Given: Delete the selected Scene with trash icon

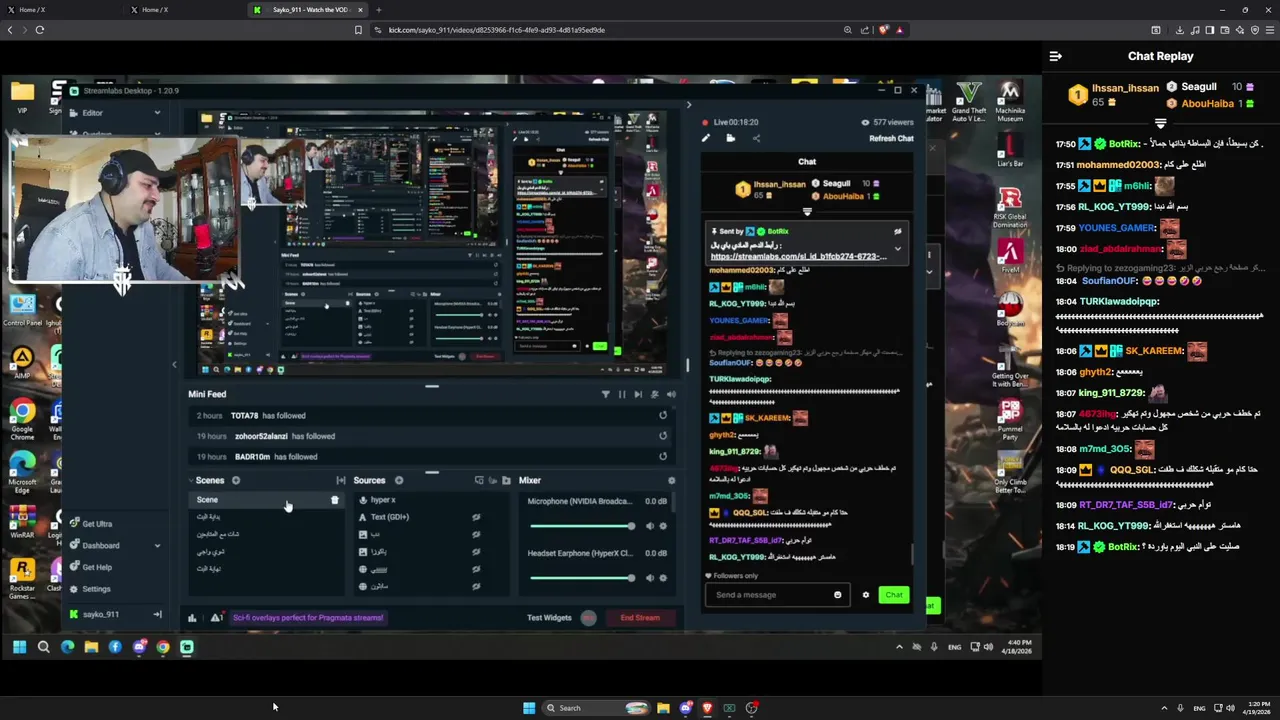Looking at the screenshot, I should [335, 500].
